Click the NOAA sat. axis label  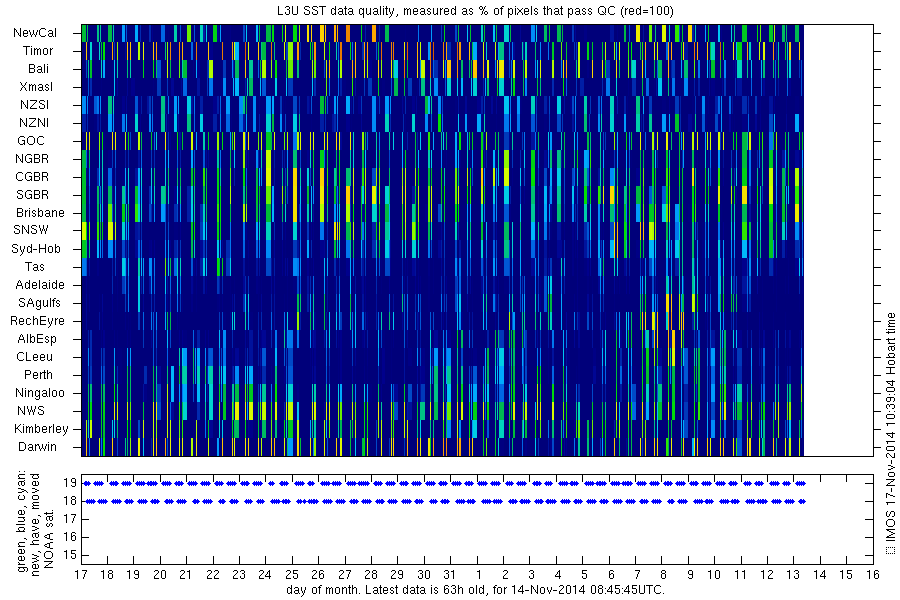(49, 539)
